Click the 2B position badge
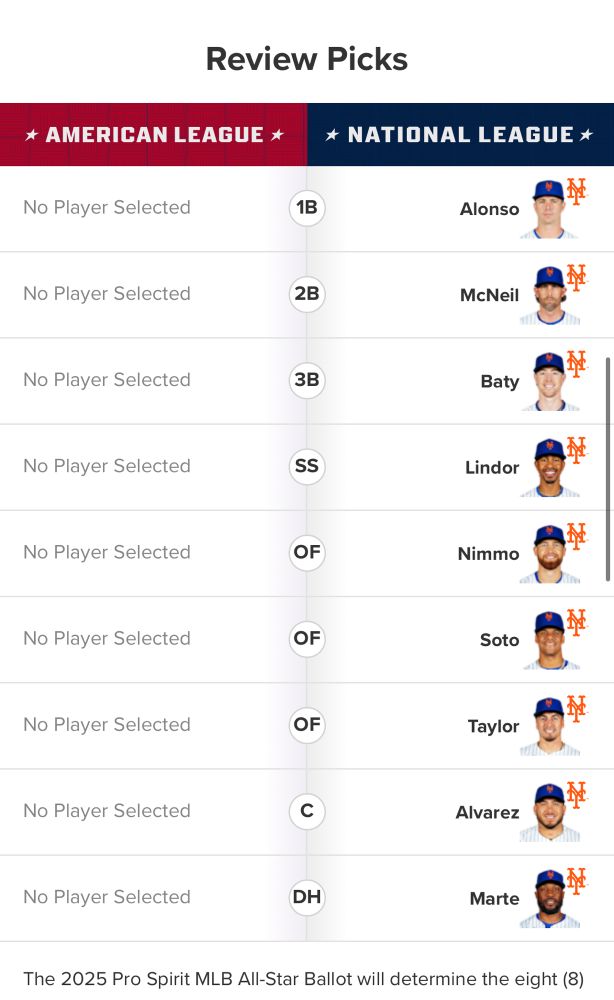The width and height of the screenshot is (614, 1000). click(x=307, y=294)
